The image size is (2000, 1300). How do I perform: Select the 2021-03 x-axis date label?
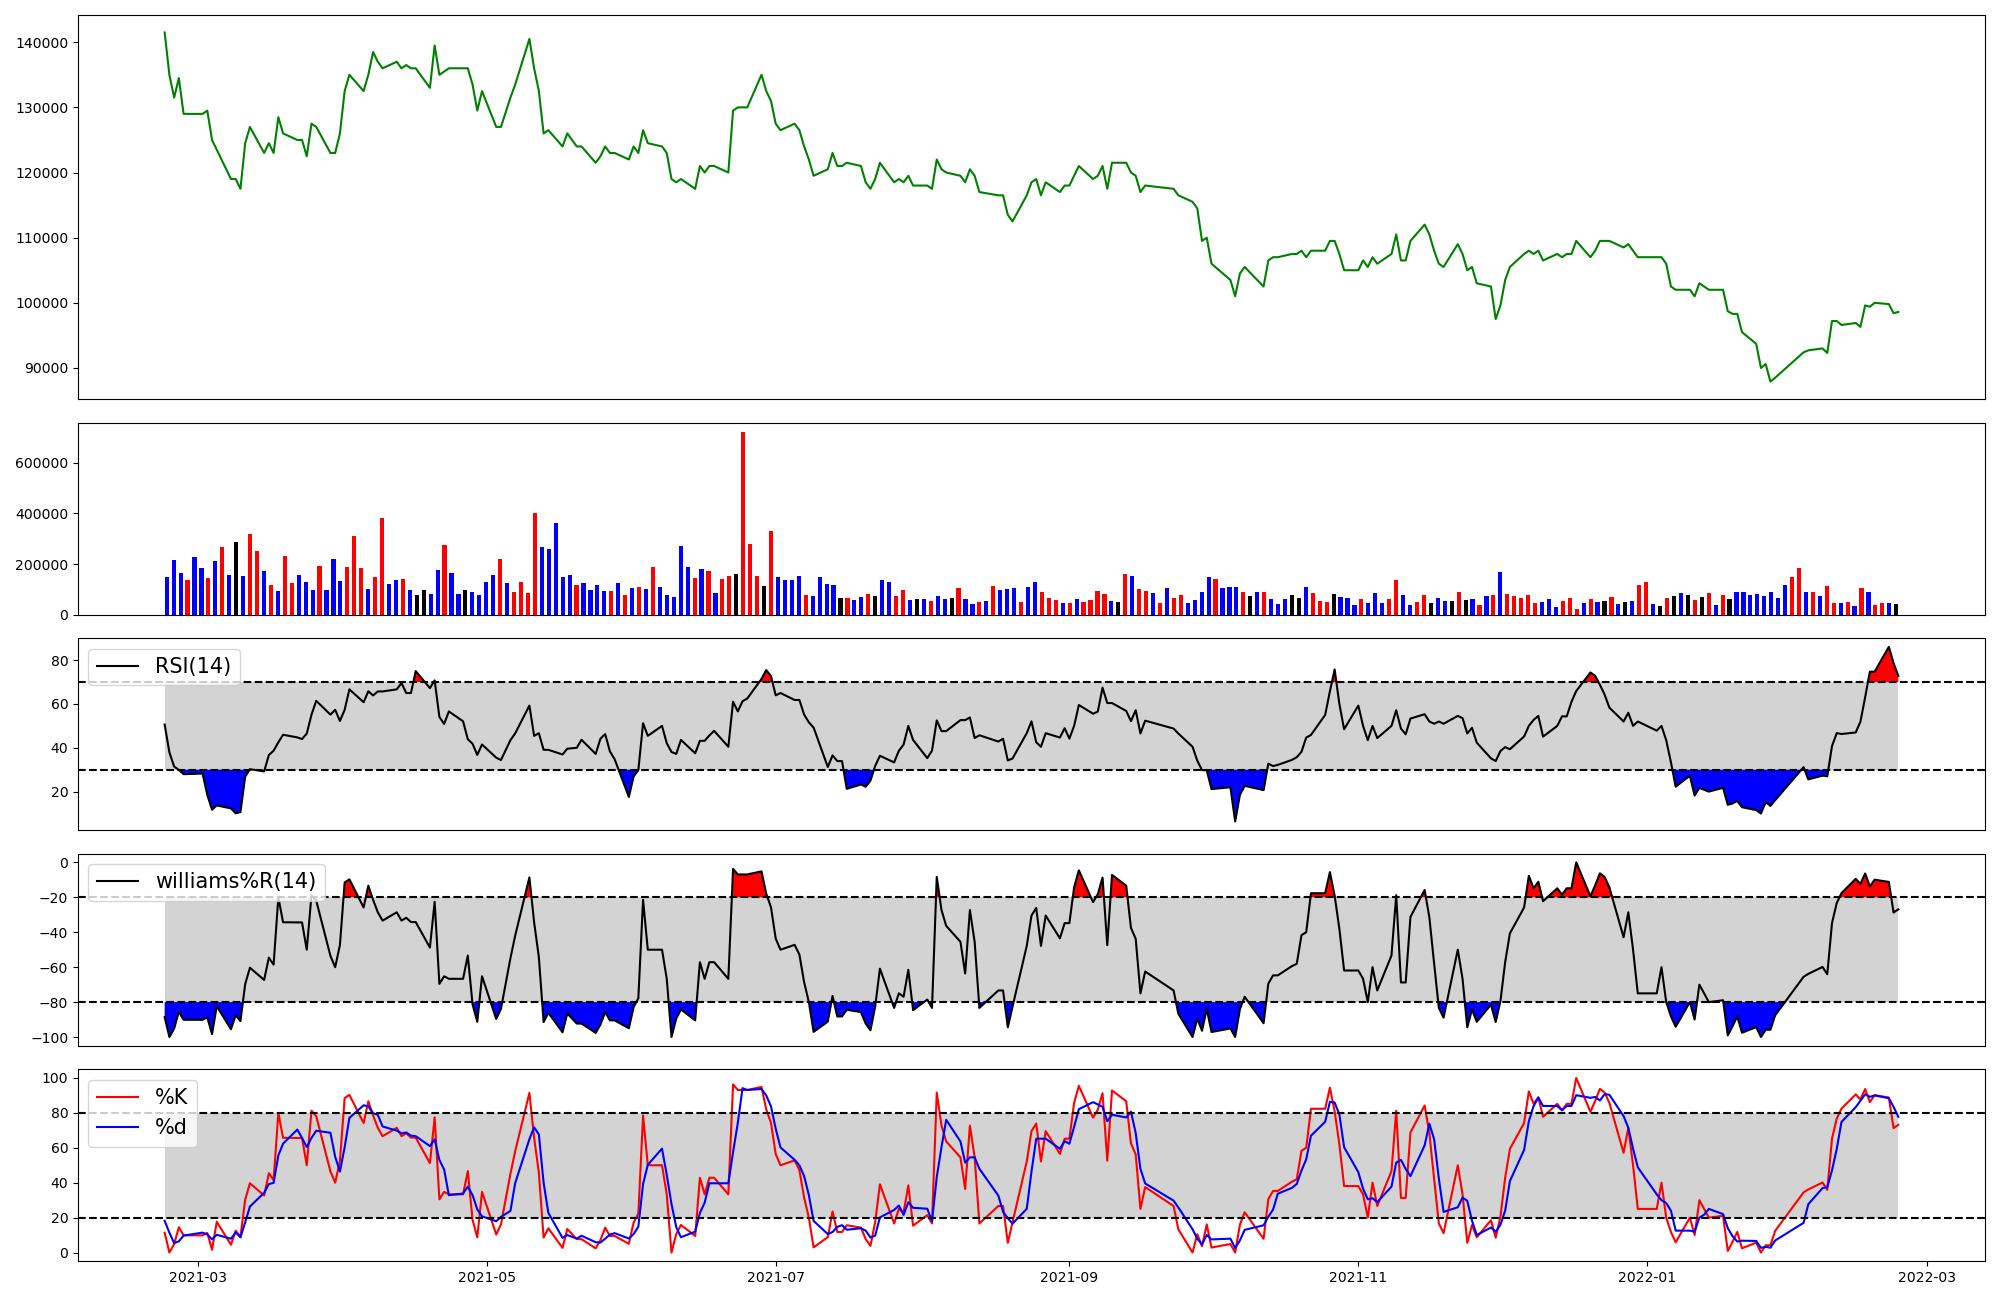(x=198, y=1277)
